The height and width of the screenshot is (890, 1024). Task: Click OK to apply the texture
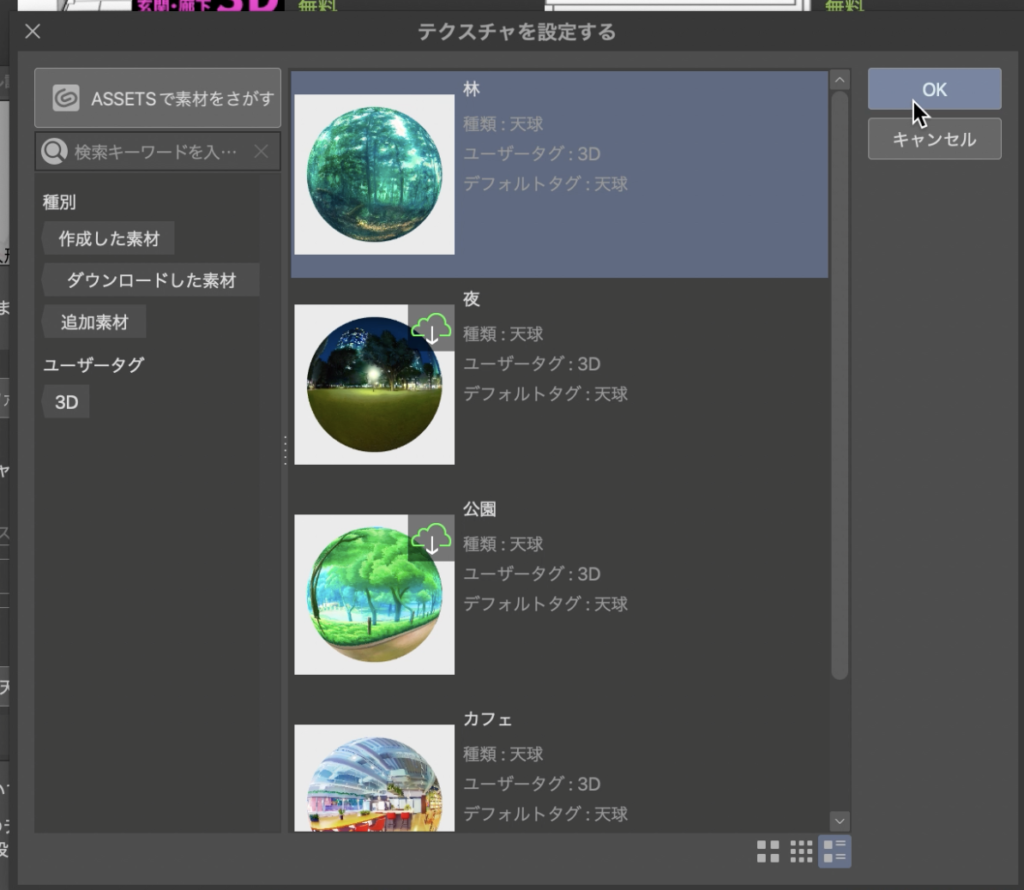[x=934, y=90]
